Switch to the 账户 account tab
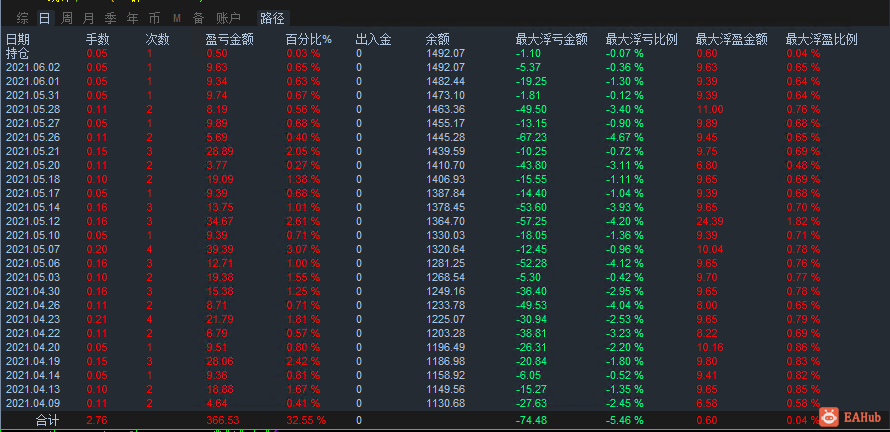Image resolution: width=890 pixels, height=432 pixels. (228, 18)
